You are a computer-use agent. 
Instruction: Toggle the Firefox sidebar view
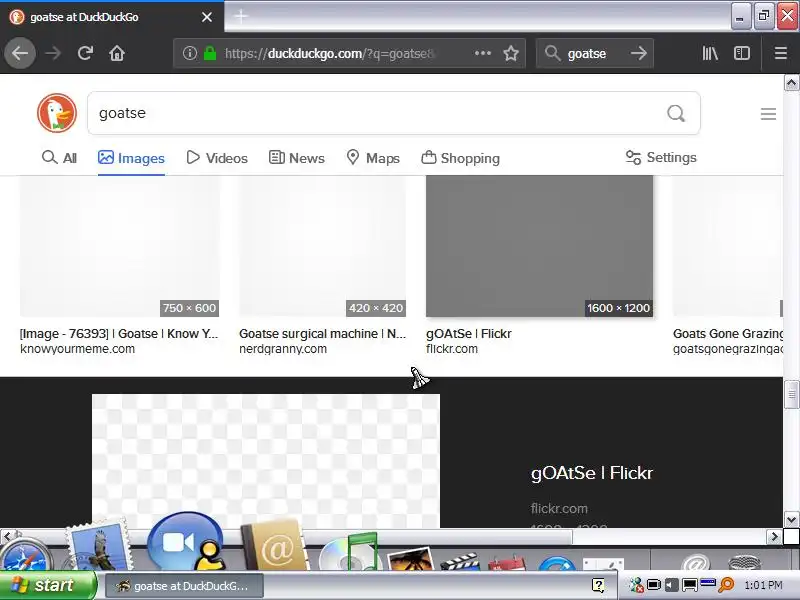click(x=742, y=53)
